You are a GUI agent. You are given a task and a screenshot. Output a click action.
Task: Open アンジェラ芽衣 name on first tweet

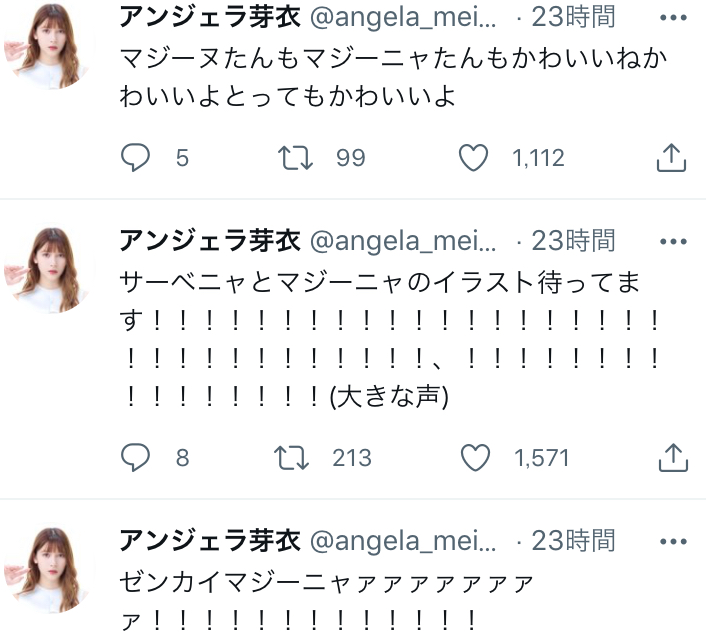pyautogui.click(x=210, y=17)
